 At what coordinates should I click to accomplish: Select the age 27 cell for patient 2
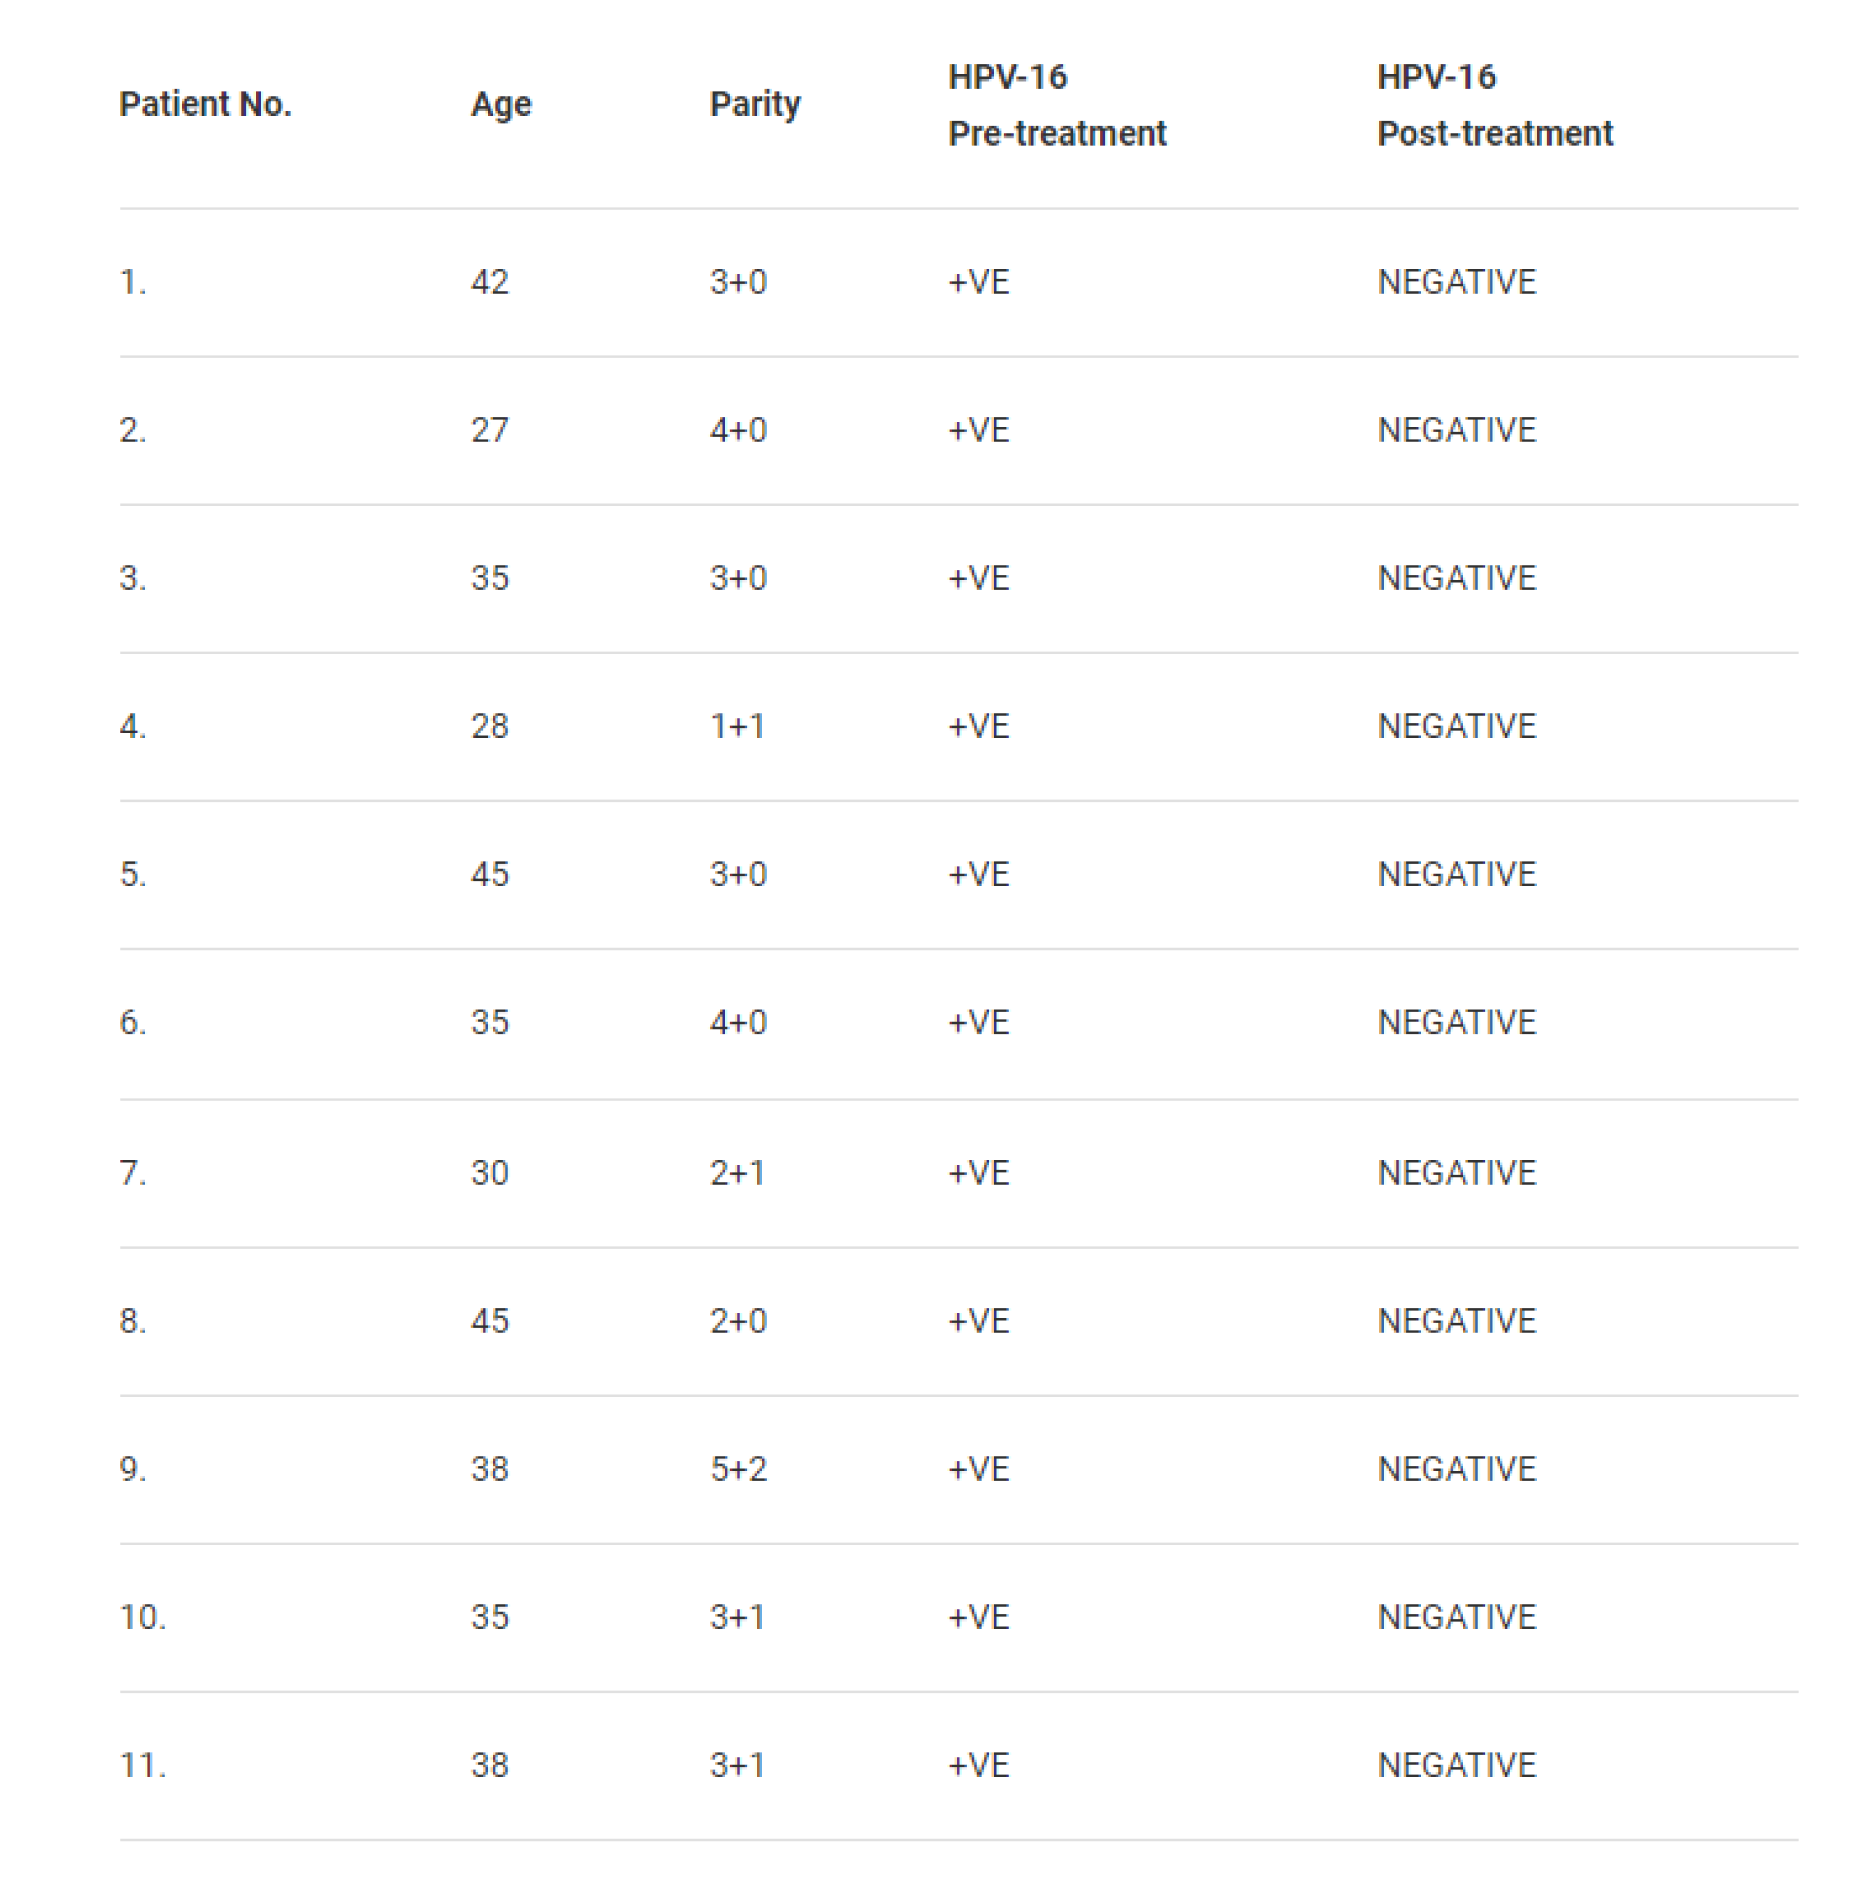(490, 430)
